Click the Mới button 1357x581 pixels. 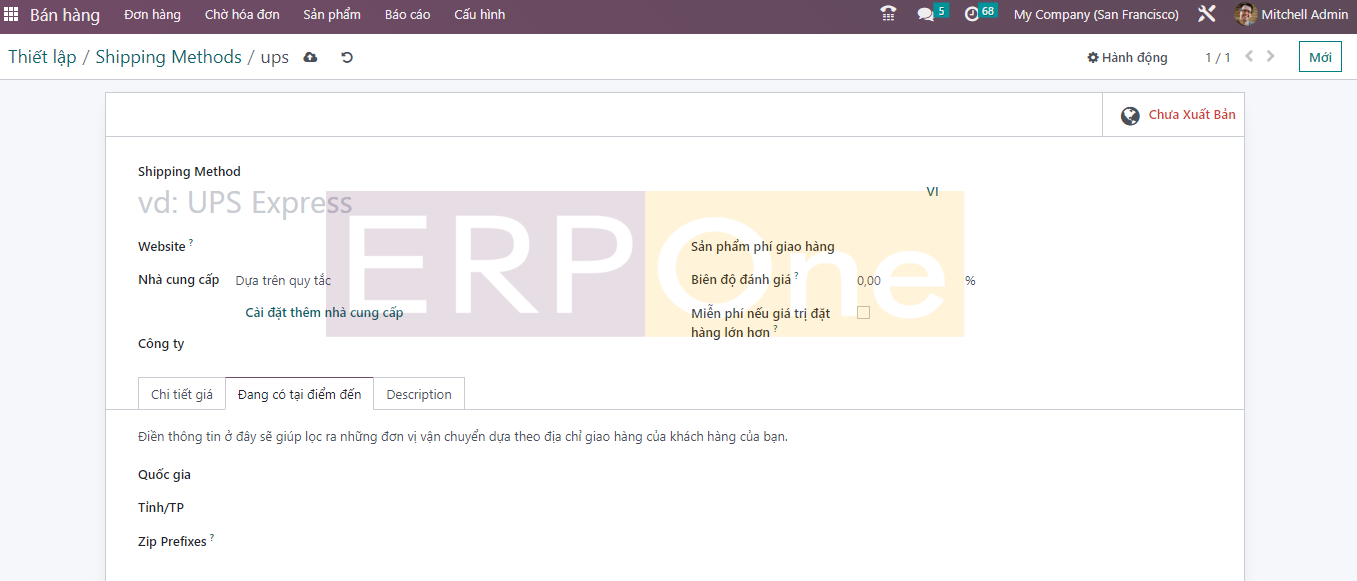tap(1320, 57)
